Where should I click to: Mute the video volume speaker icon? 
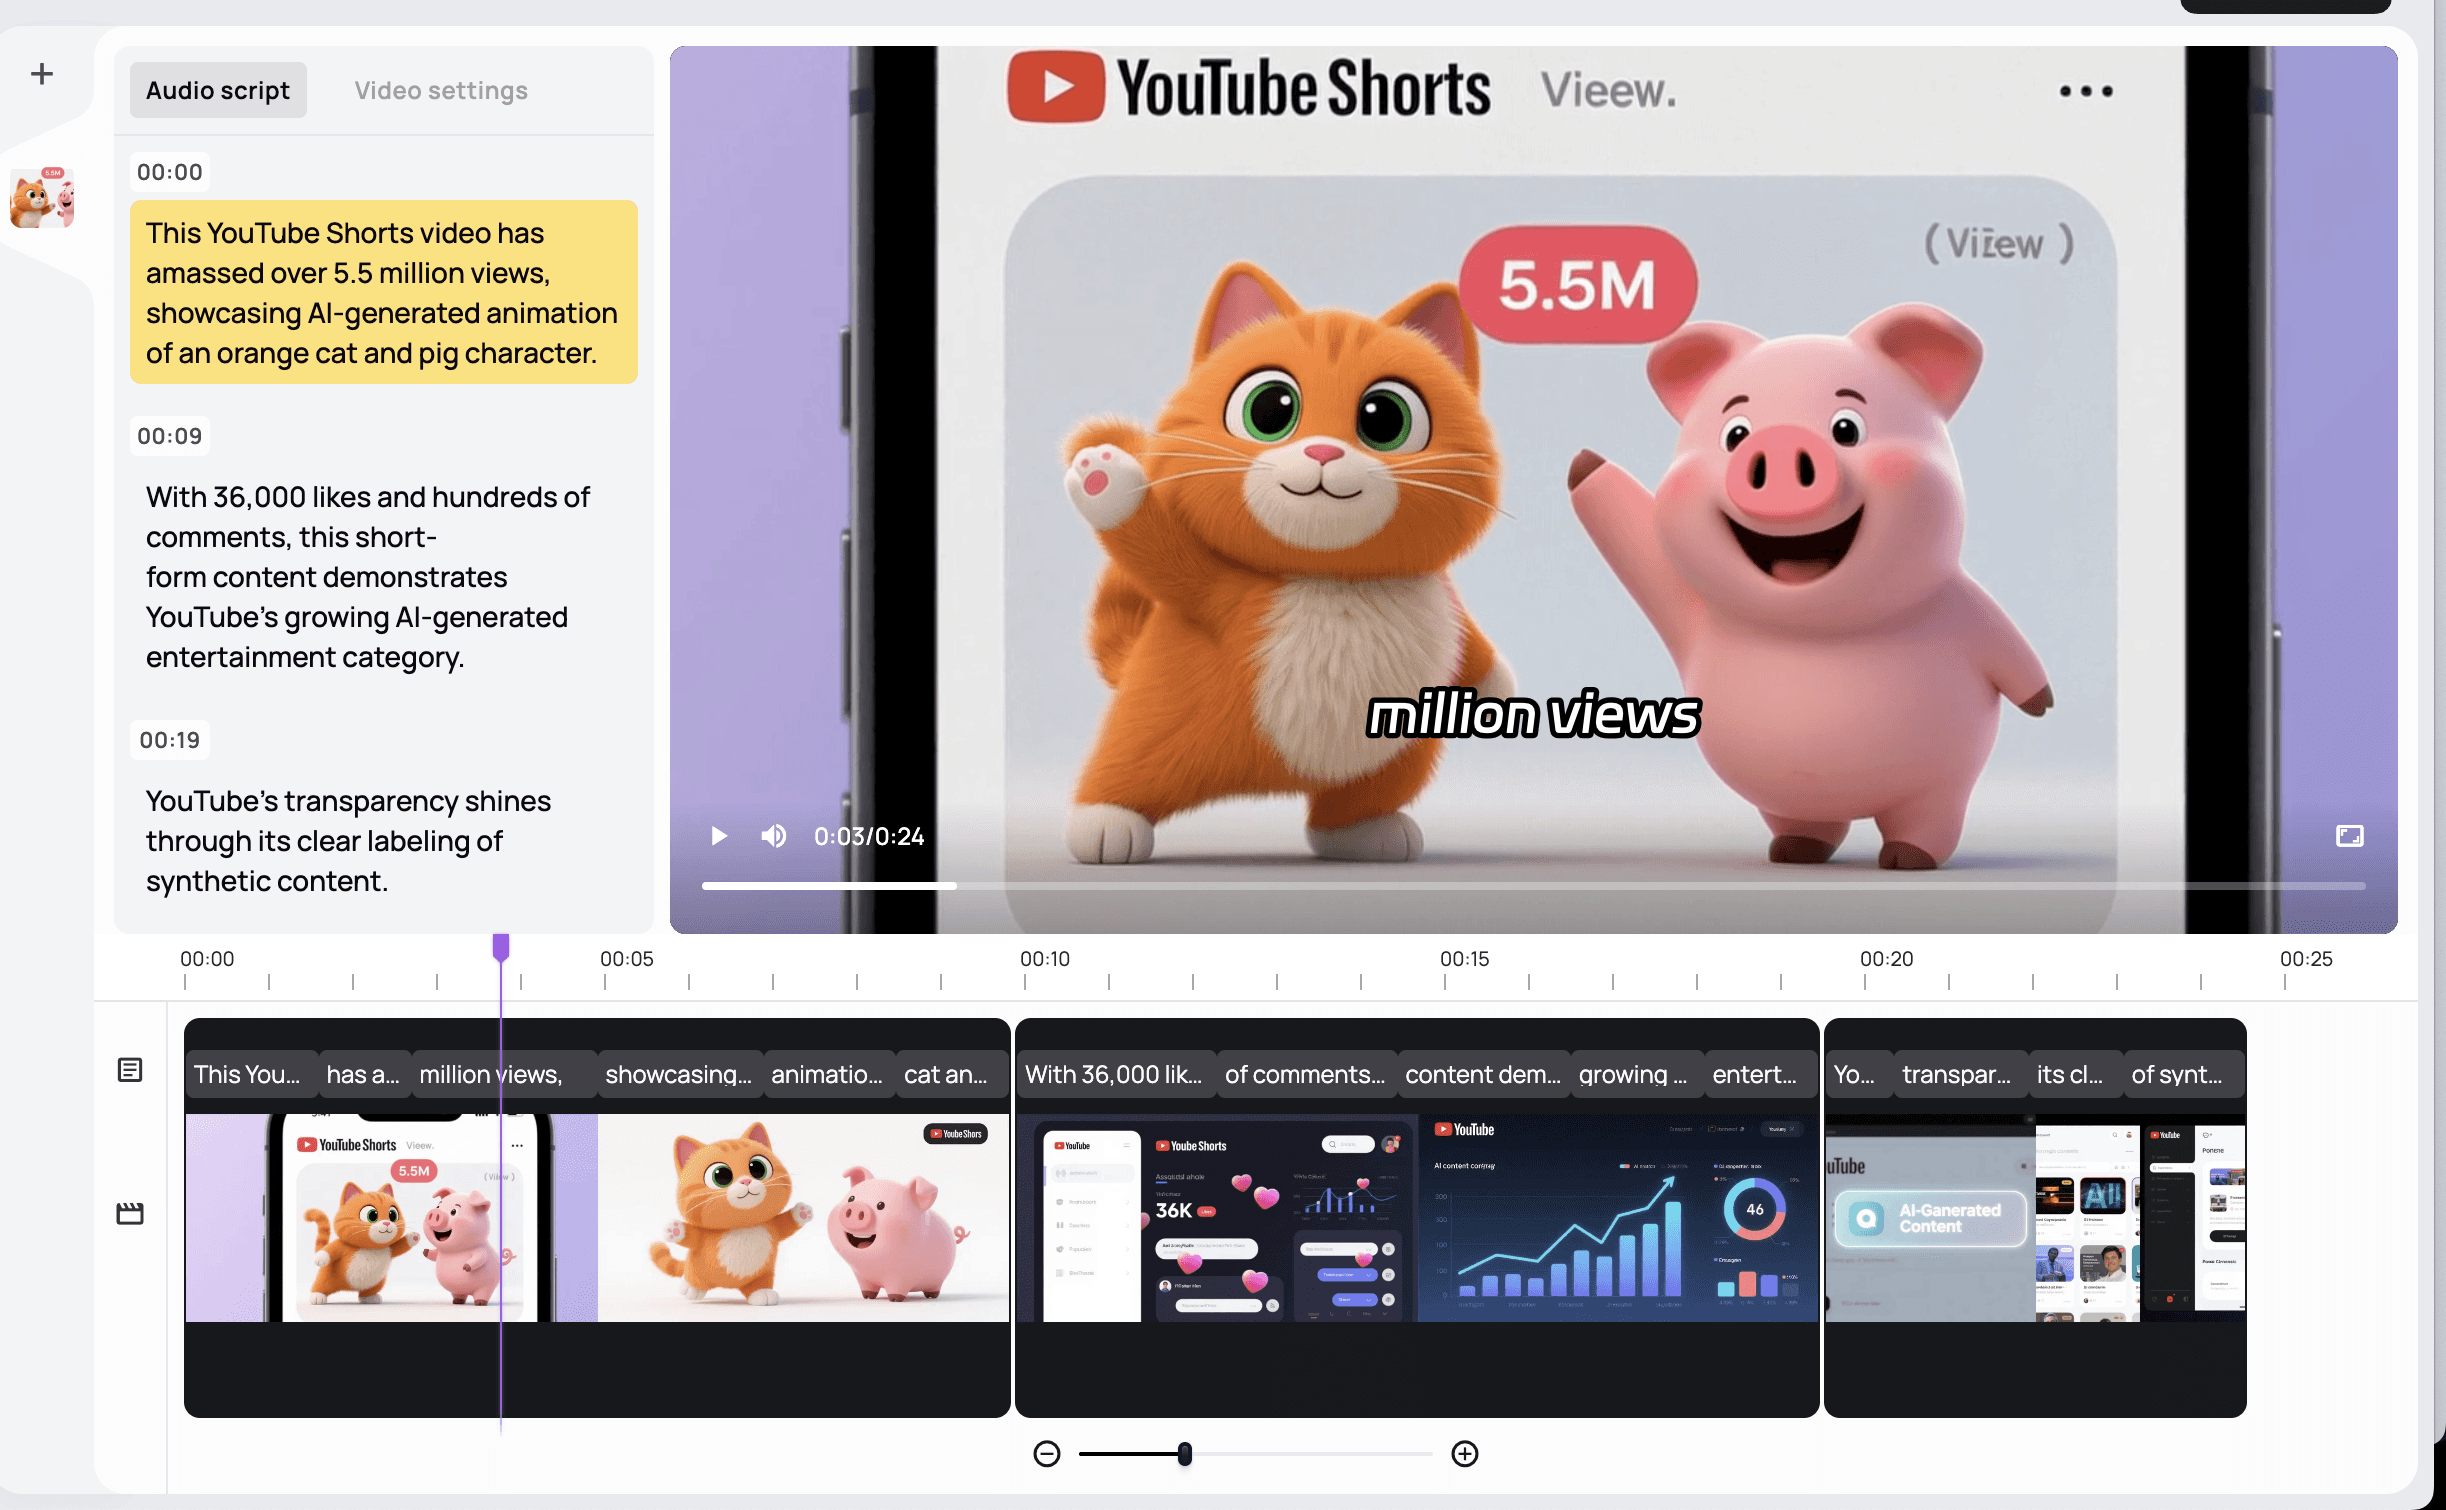point(773,836)
